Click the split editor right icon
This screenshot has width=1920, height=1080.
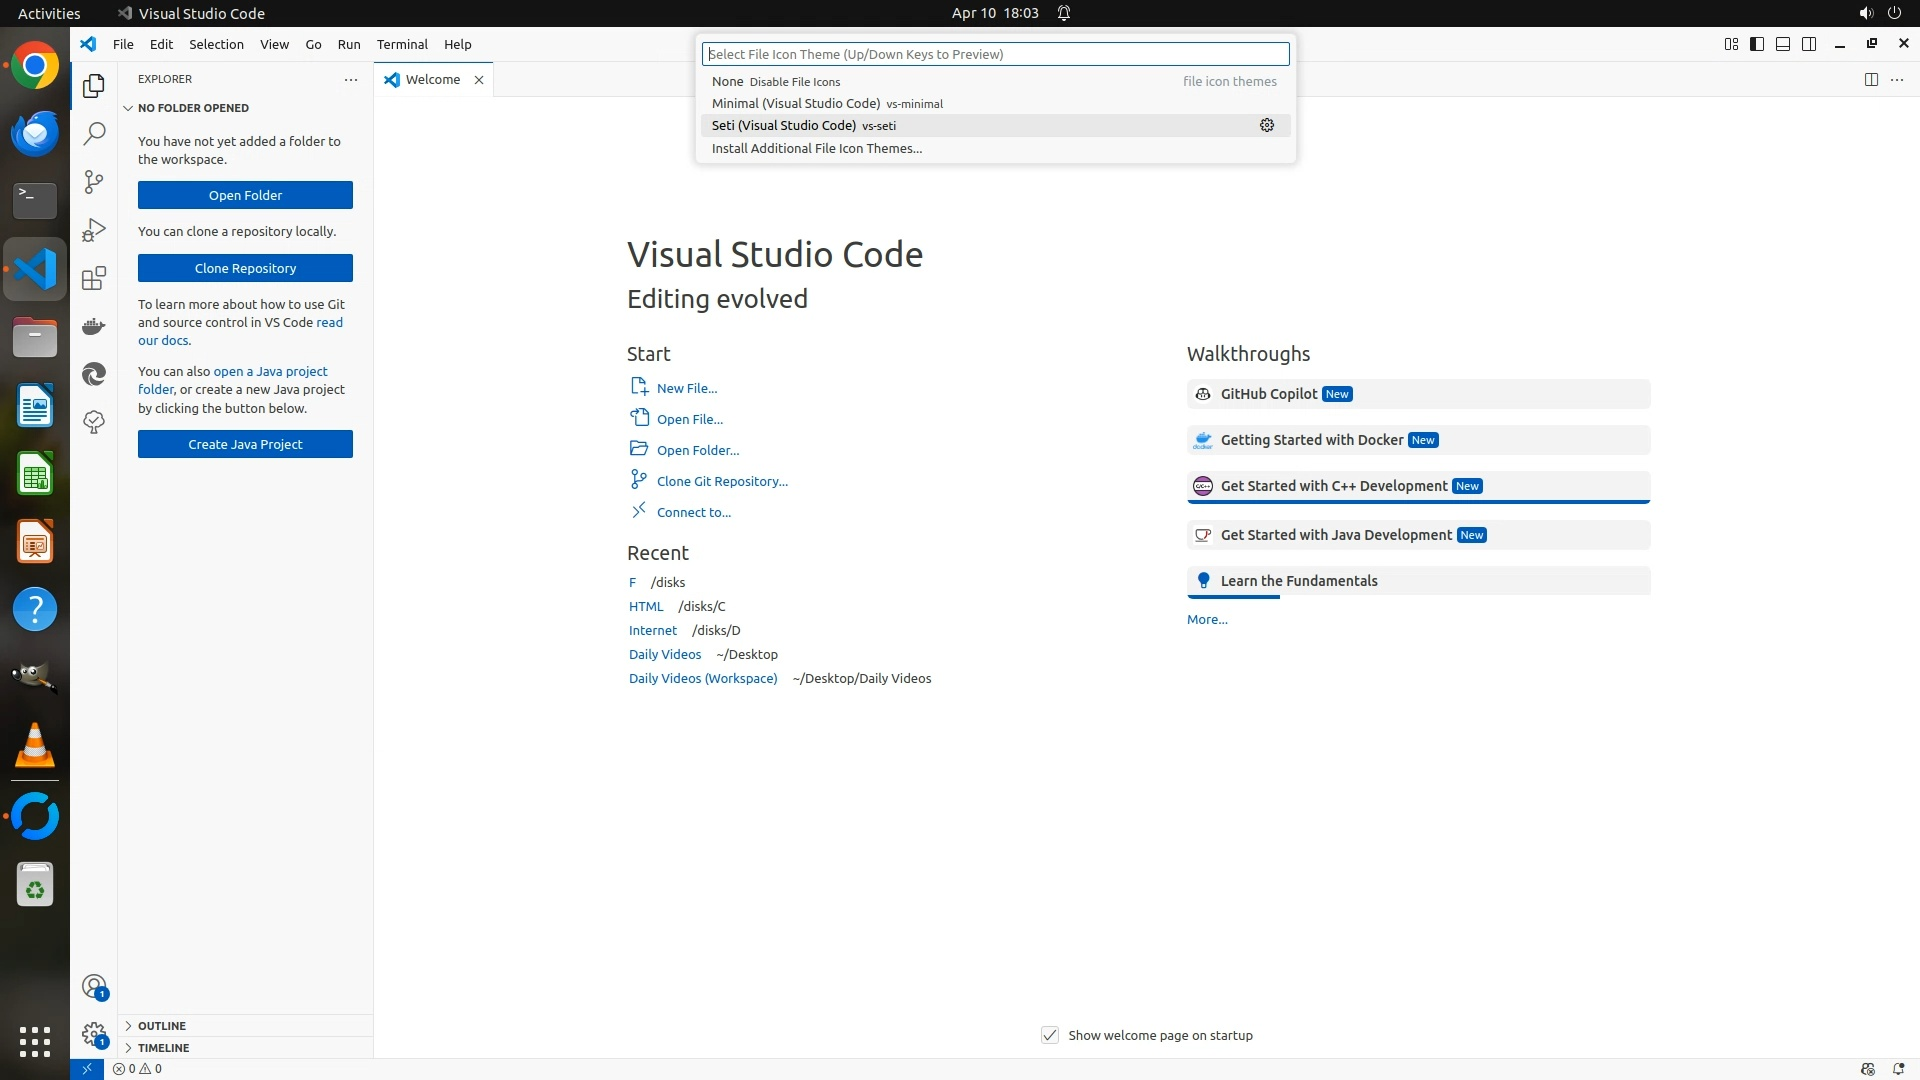pyautogui.click(x=1871, y=80)
